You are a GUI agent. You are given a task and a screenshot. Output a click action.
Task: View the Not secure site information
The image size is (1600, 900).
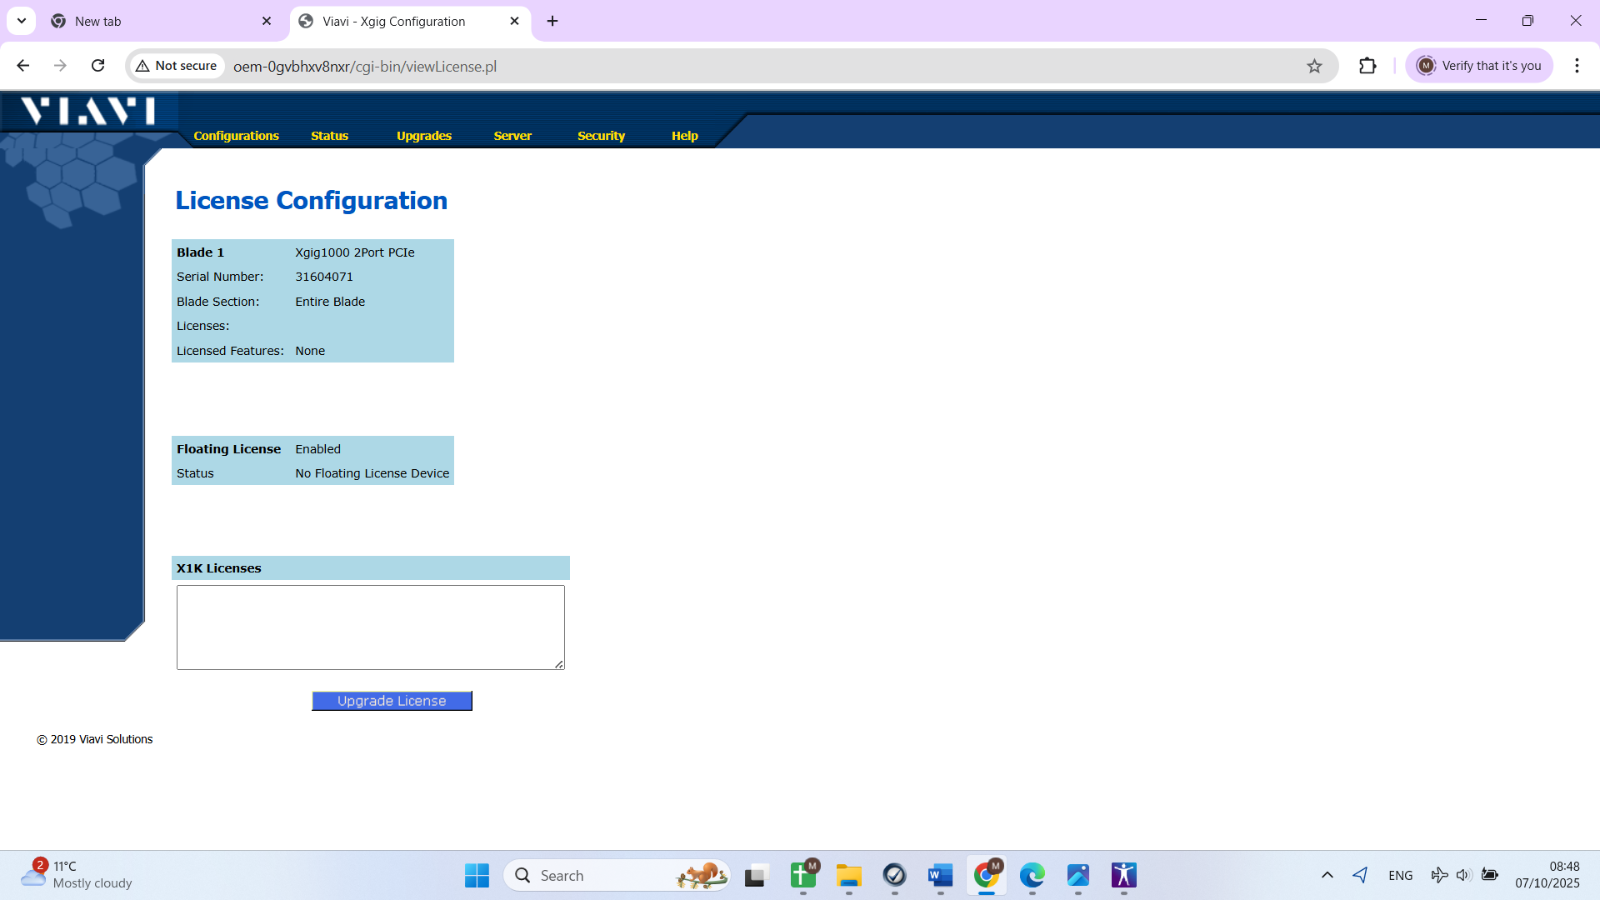pos(177,66)
